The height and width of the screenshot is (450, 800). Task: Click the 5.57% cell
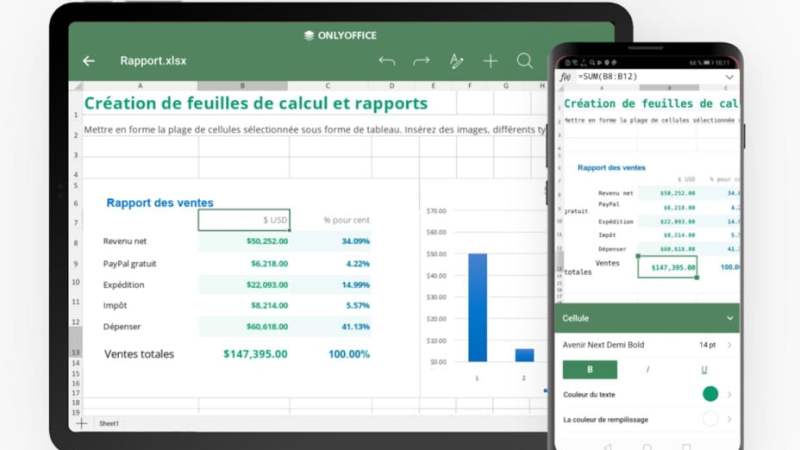point(358,306)
